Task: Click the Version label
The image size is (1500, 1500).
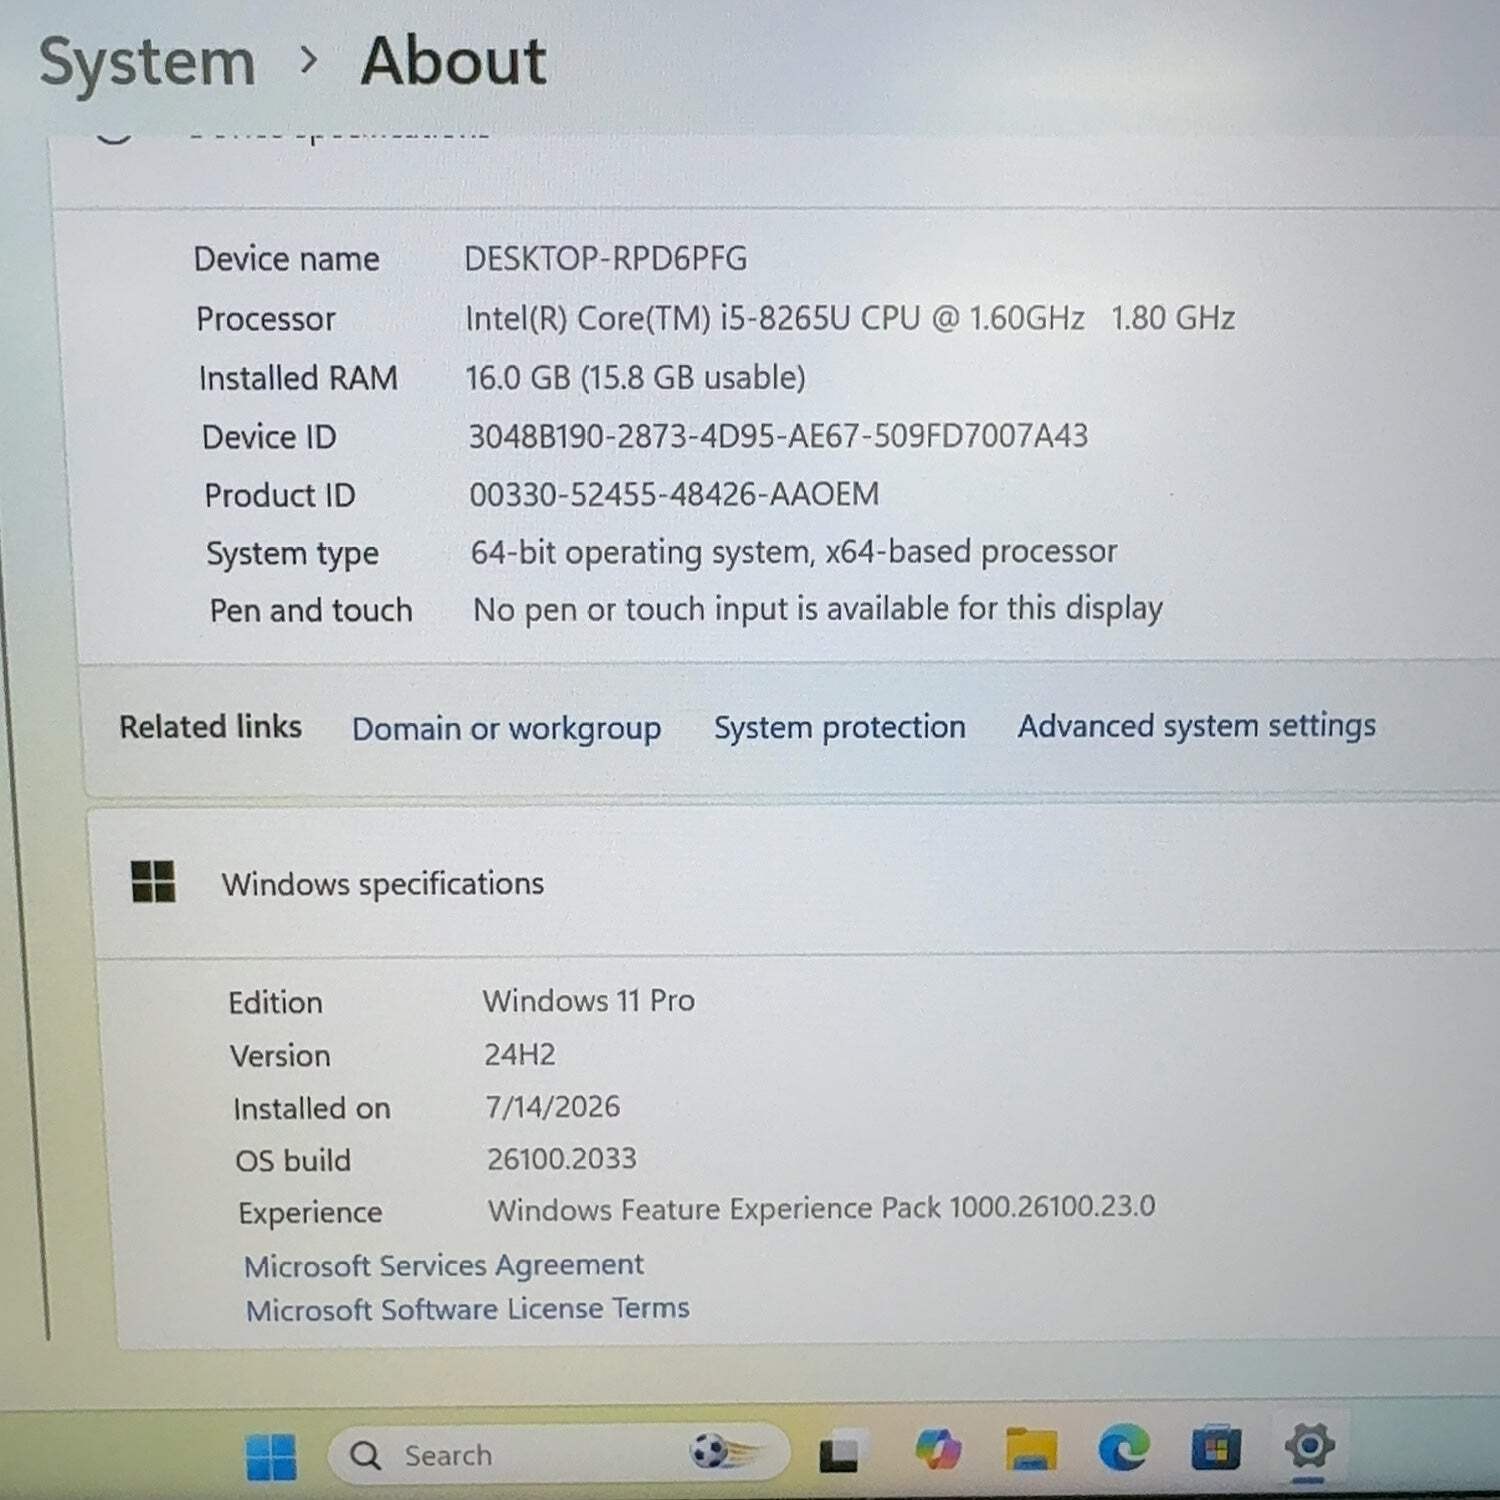Action: (x=279, y=1056)
